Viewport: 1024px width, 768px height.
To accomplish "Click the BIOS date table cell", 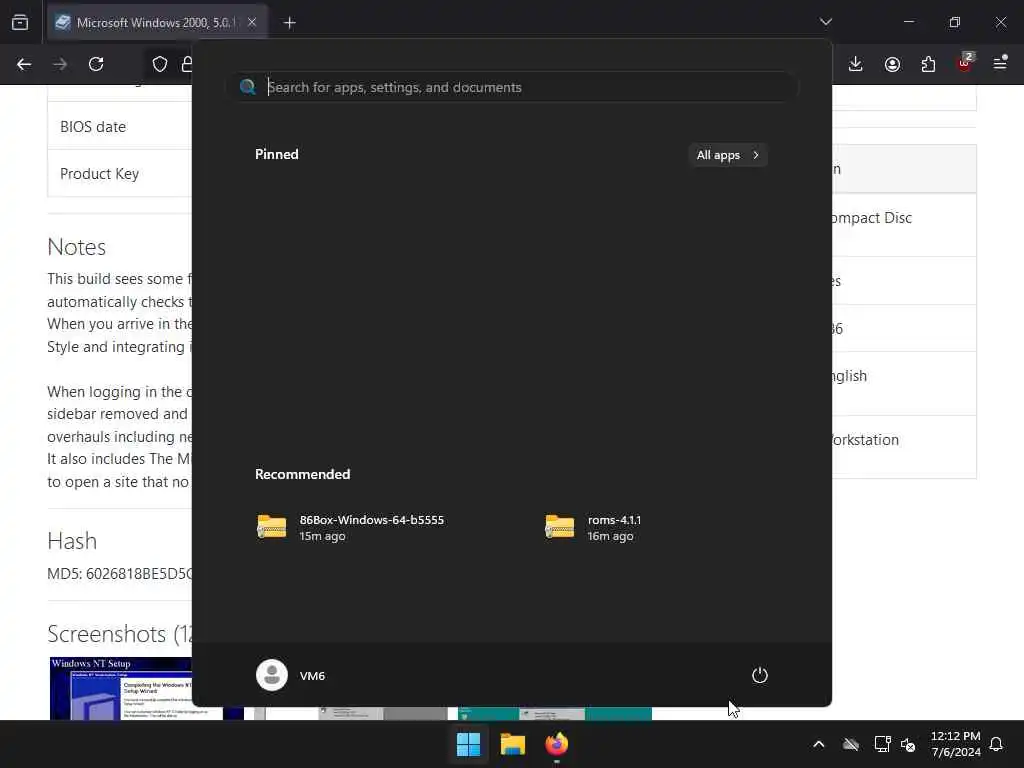I will [120, 127].
